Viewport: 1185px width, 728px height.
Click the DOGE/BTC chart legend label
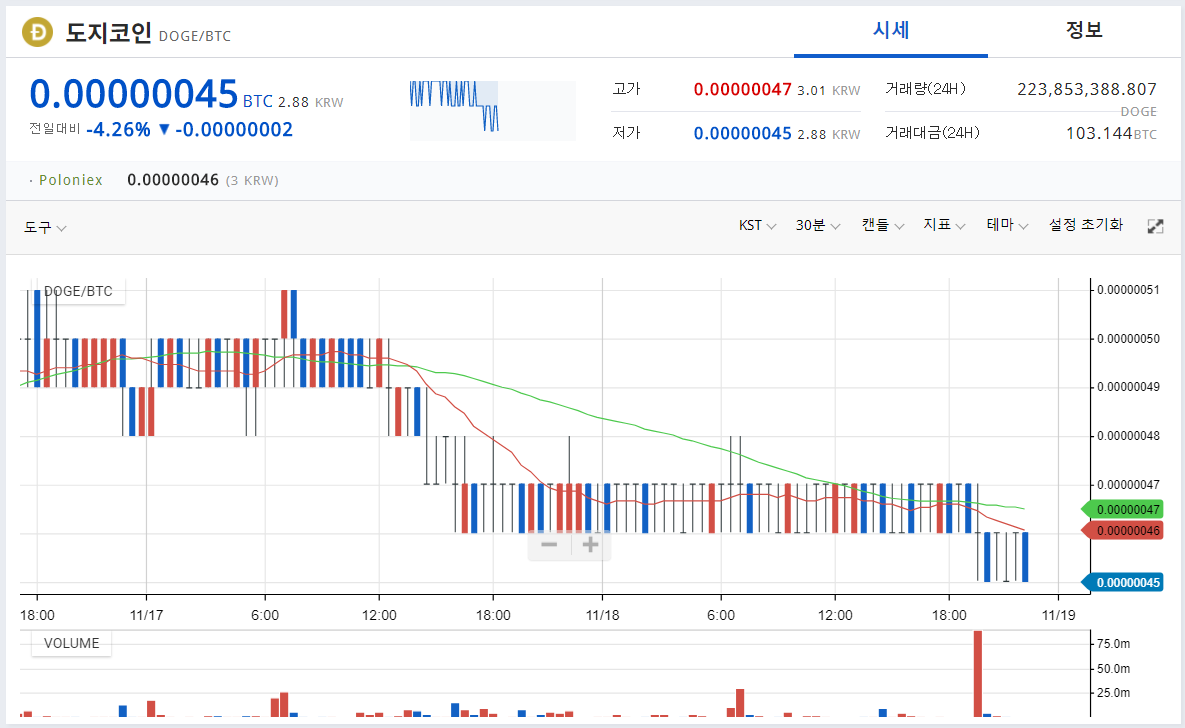click(x=78, y=291)
